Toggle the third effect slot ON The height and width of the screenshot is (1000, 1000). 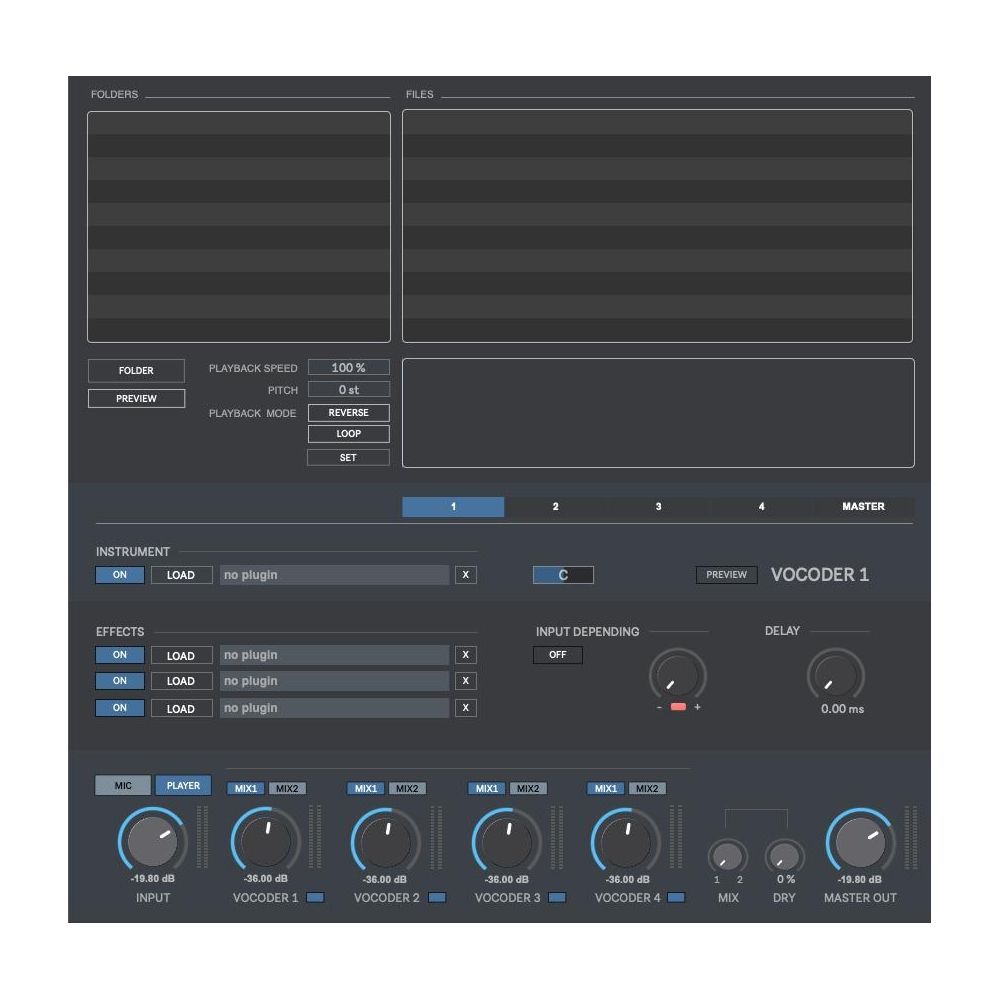tap(119, 708)
